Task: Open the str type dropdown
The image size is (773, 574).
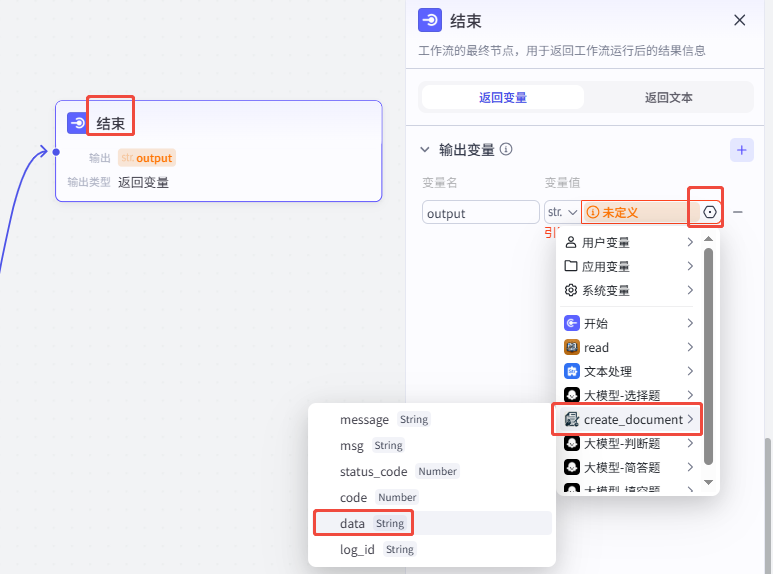Action: tap(561, 212)
